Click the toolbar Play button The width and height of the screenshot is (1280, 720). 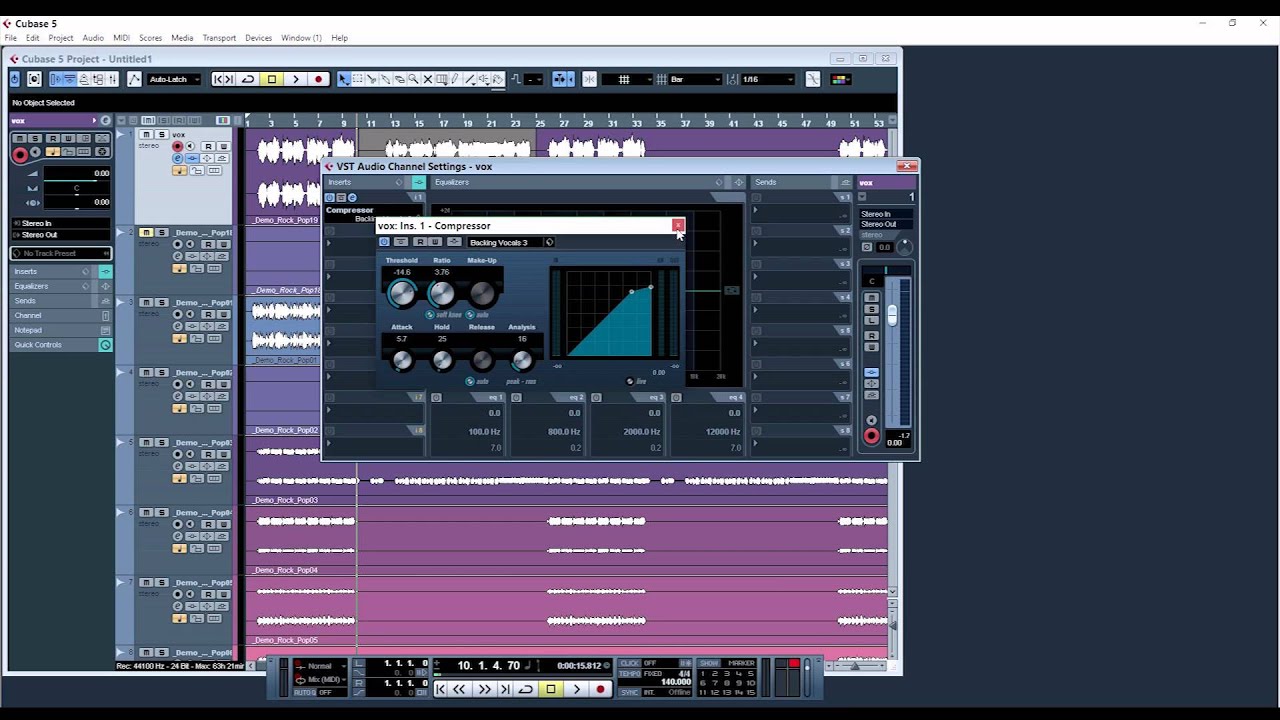295,79
